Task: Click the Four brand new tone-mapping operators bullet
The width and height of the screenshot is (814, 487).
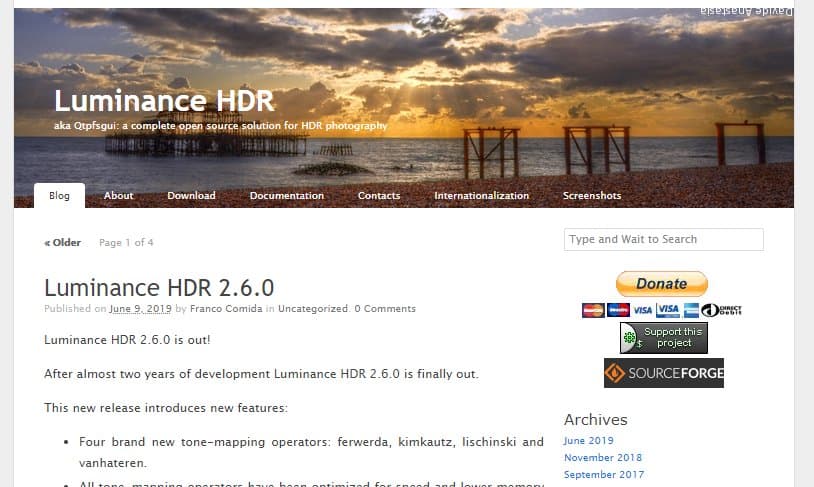Action: (x=311, y=452)
